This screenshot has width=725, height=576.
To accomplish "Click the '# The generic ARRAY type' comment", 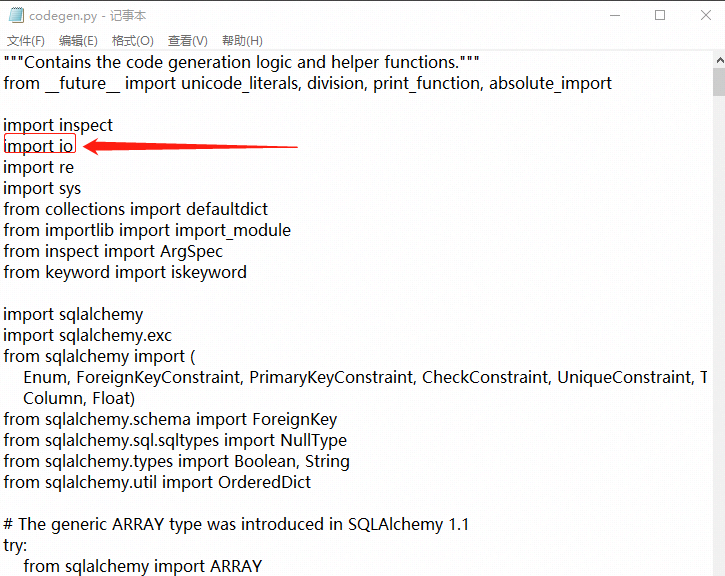I will (236, 524).
